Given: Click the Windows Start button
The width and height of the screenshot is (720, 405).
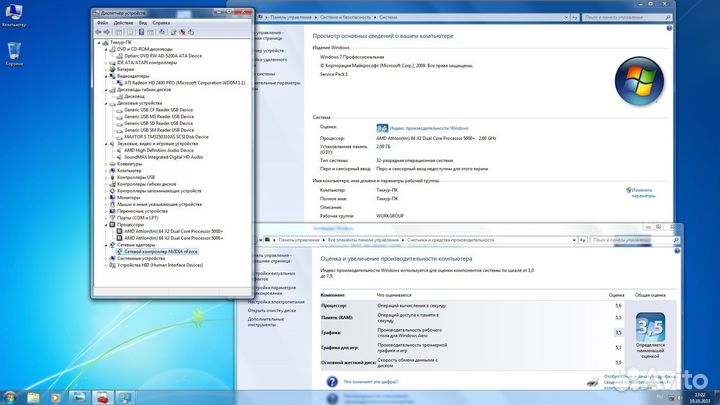Looking at the screenshot, I should point(9,397).
